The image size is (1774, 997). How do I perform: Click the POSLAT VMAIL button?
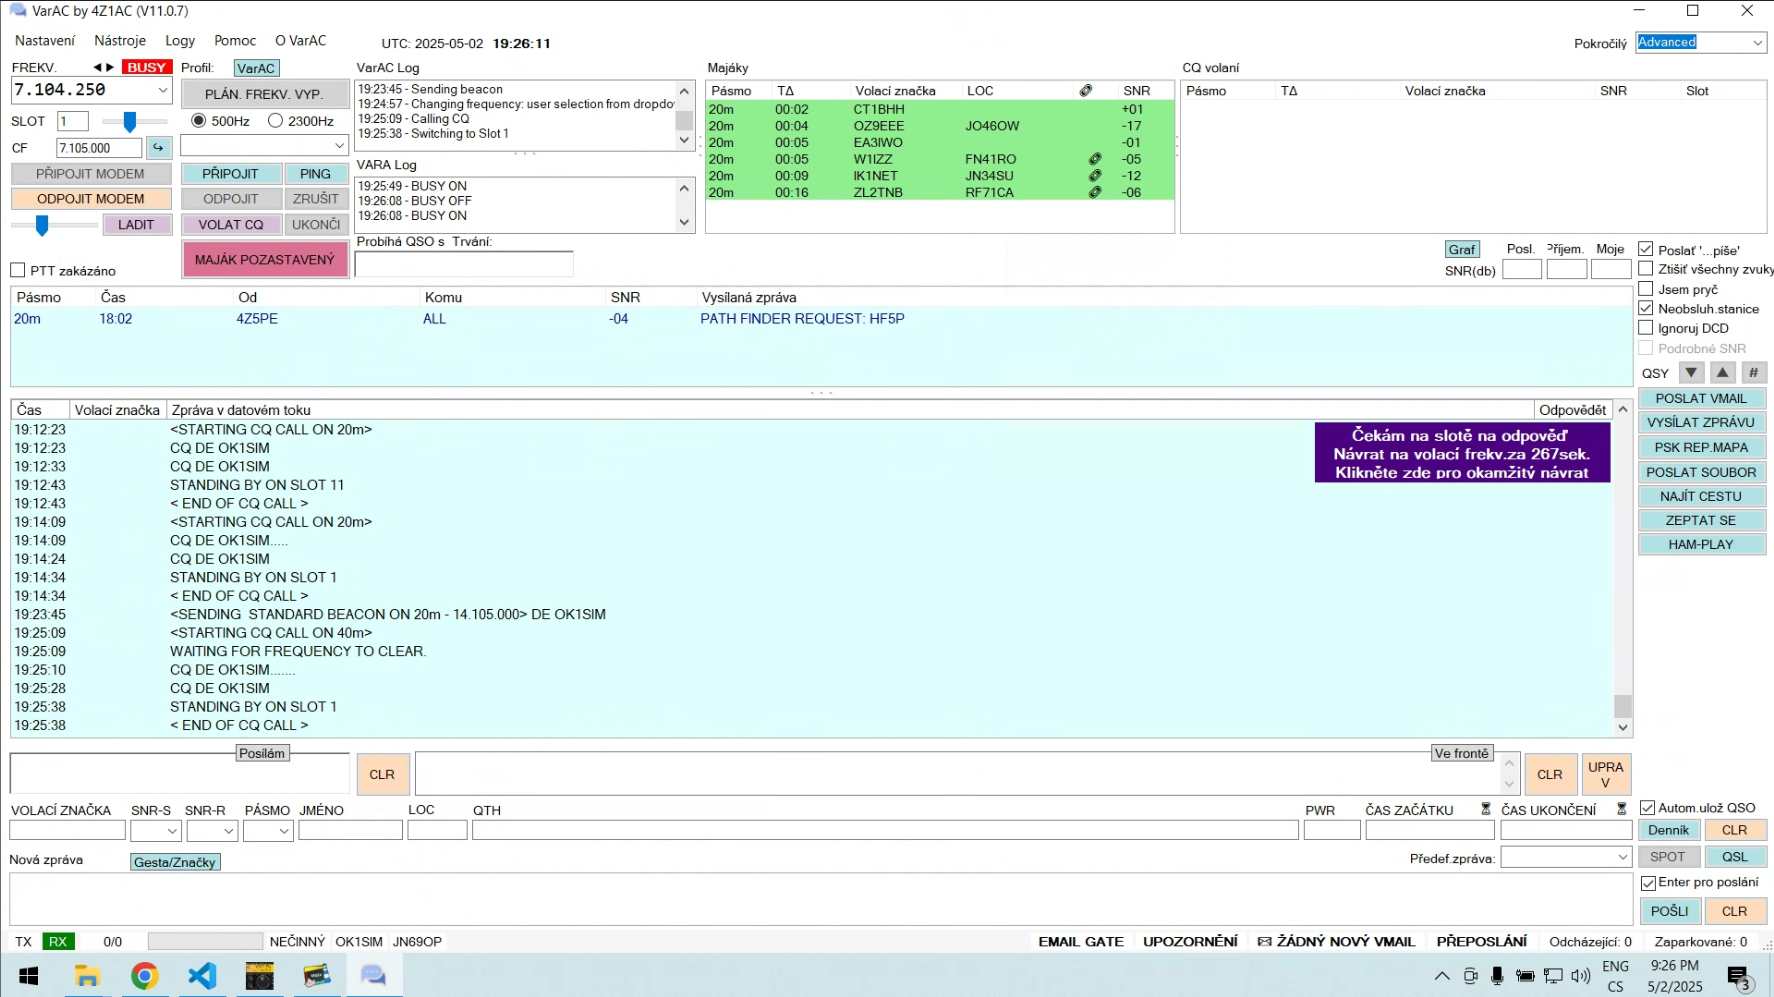[x=1701, y=398]
